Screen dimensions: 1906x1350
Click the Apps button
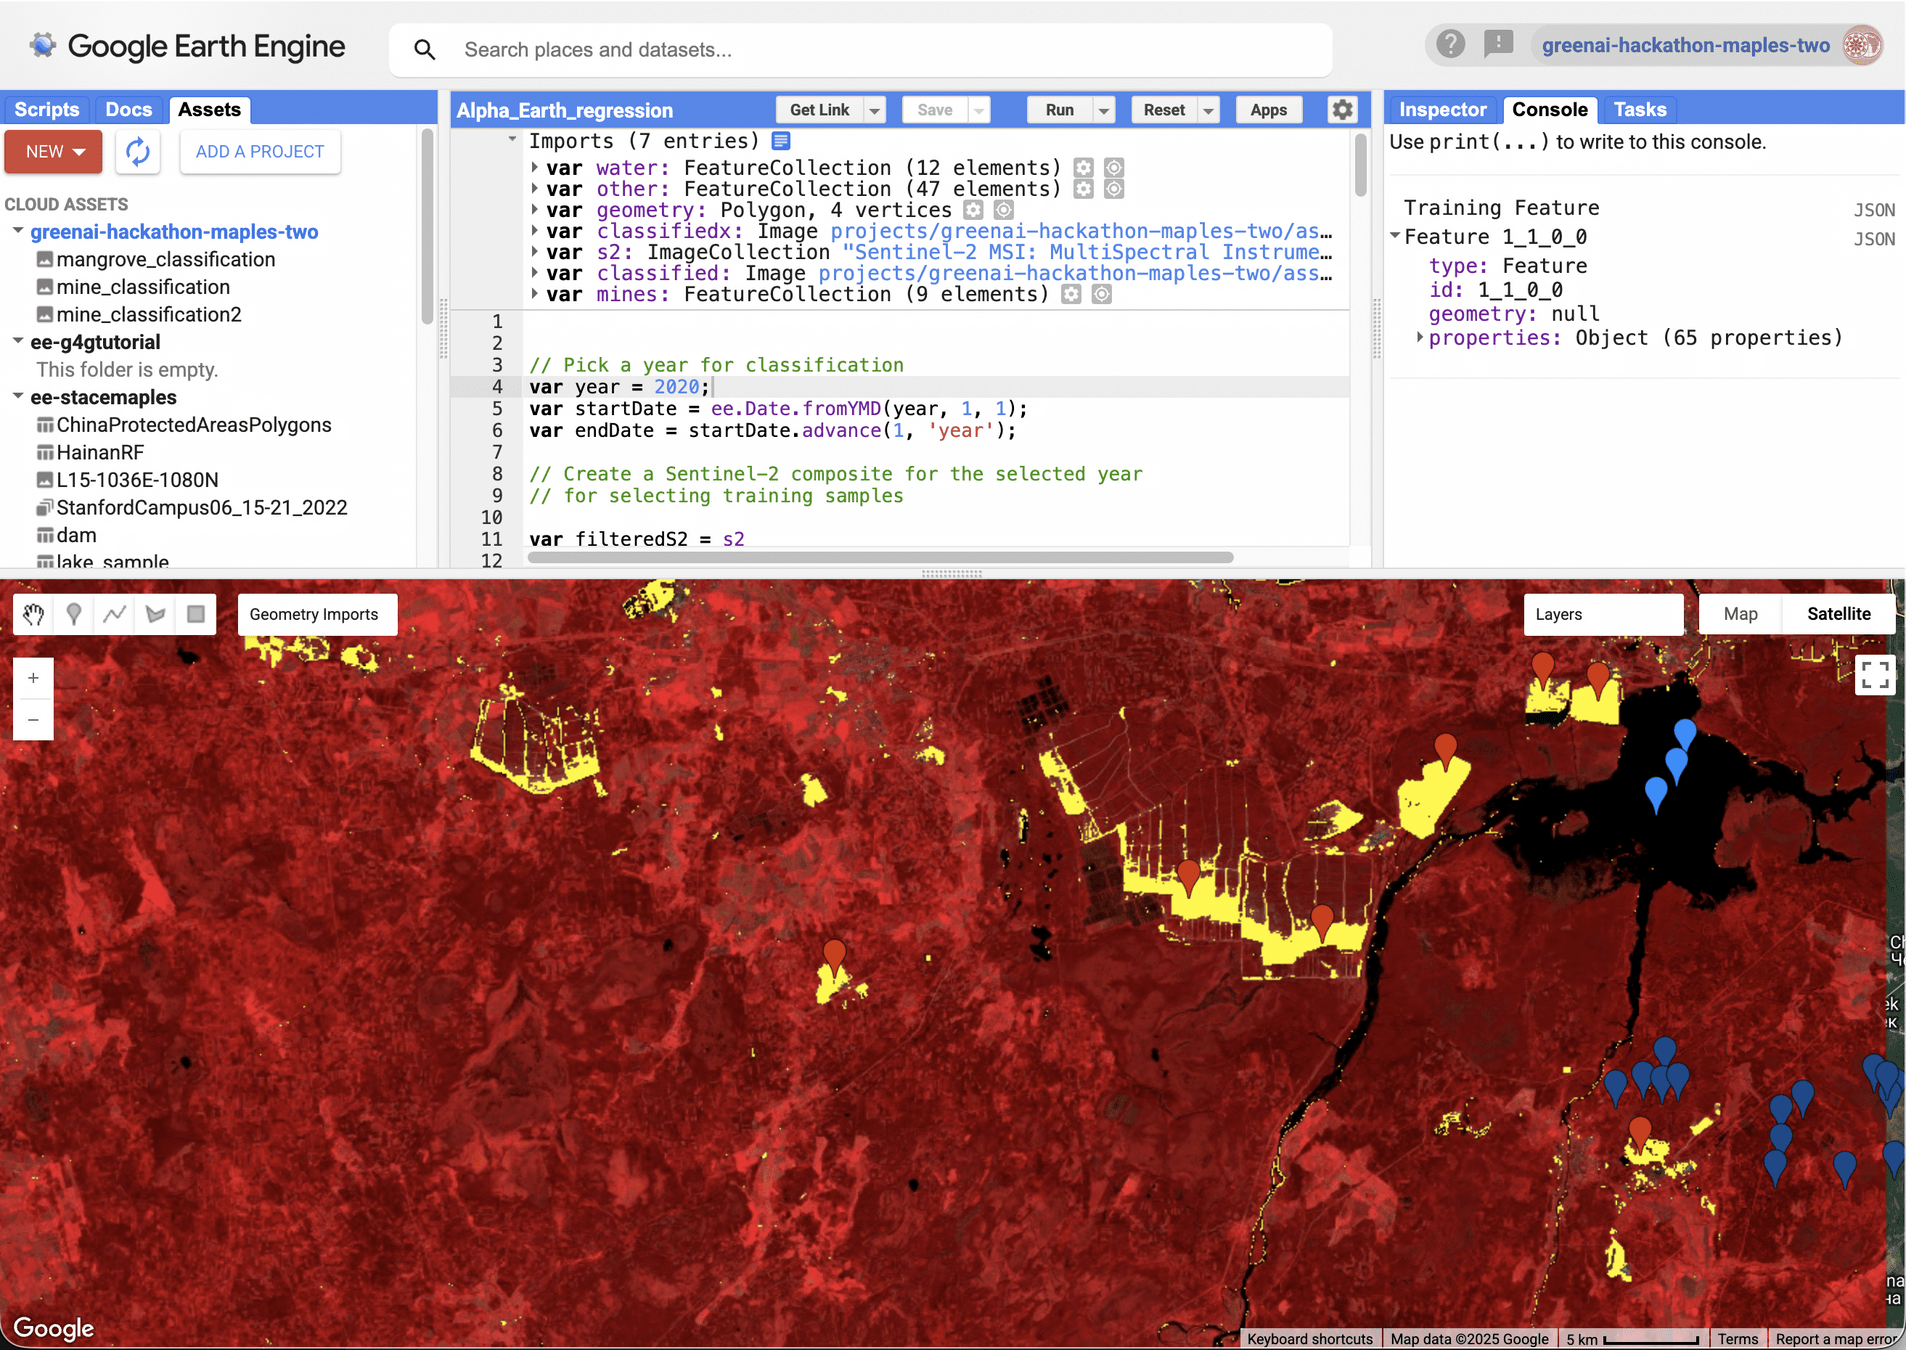point(1268,110)
